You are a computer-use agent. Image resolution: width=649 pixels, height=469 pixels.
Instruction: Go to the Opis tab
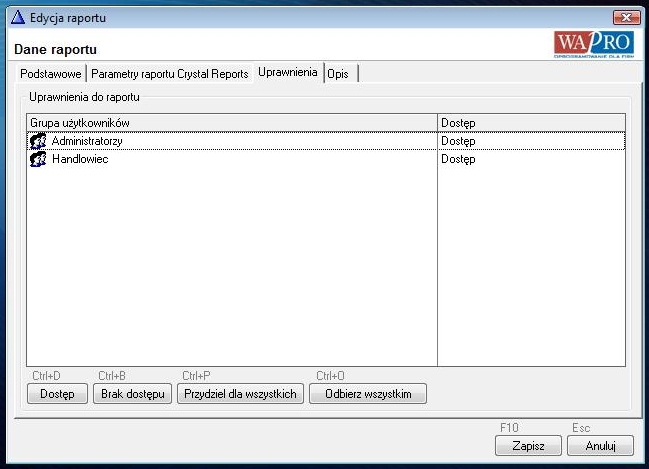(338, 74)
